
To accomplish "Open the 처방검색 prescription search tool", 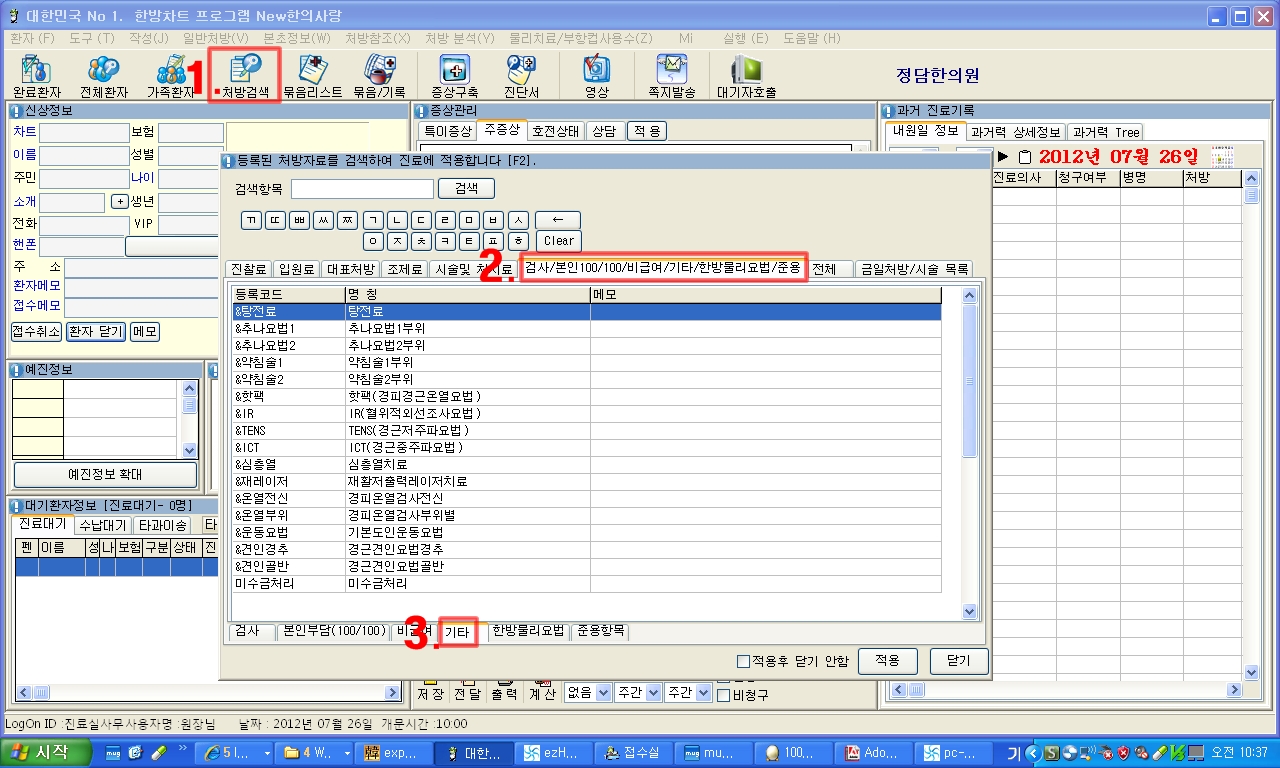I will [x=245, y=76].
